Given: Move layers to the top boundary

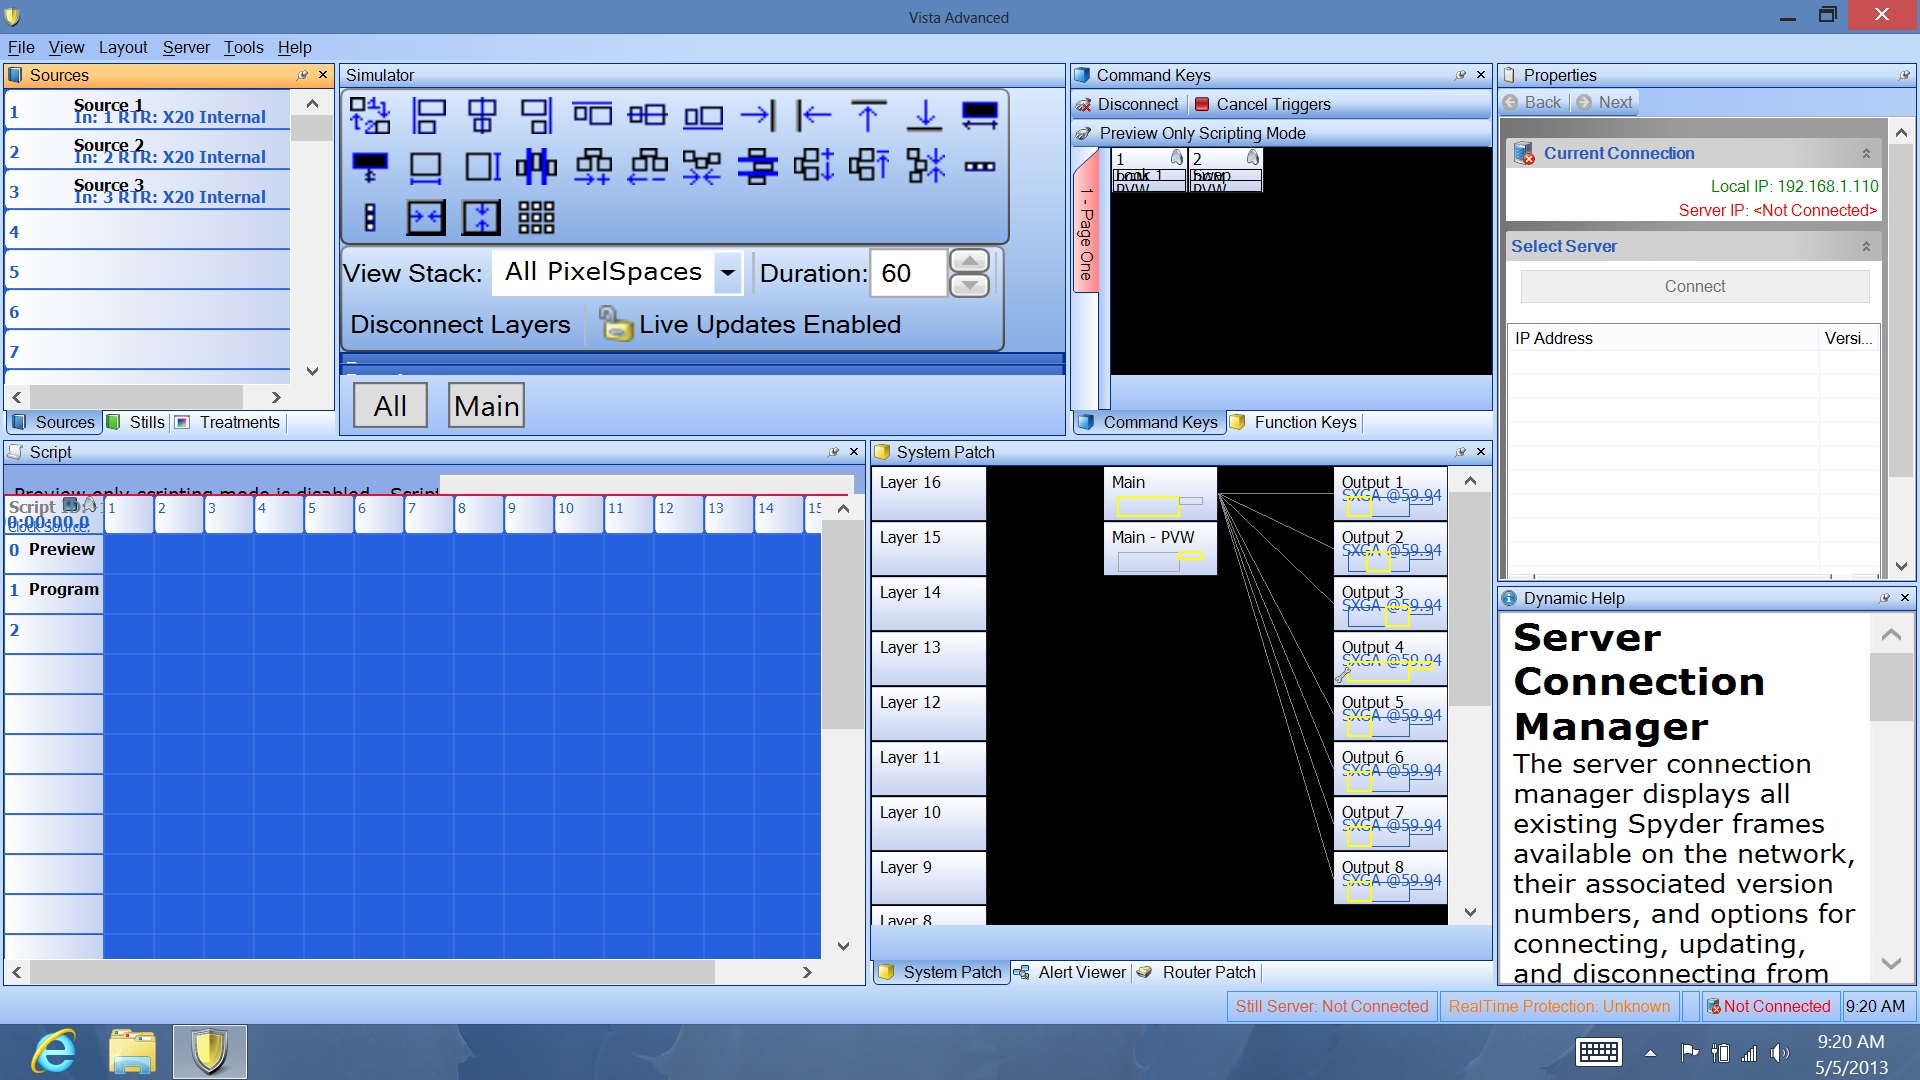Looking at the screenshot, I should (x=868, y=116).
